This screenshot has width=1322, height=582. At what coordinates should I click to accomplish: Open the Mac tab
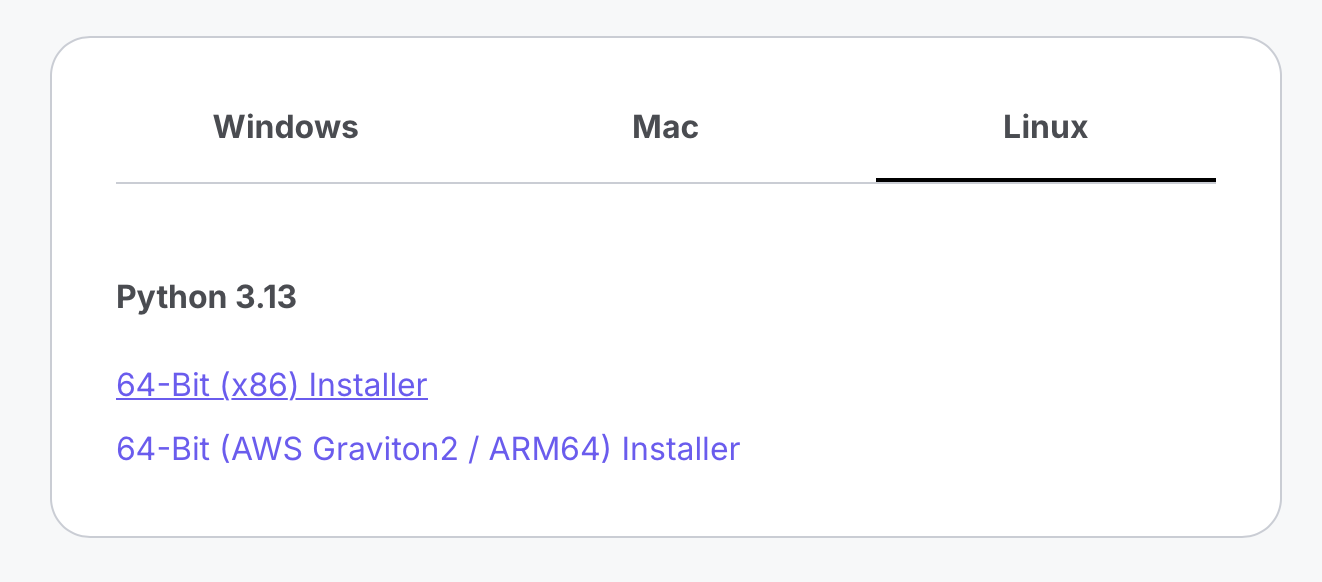[665, 128]
